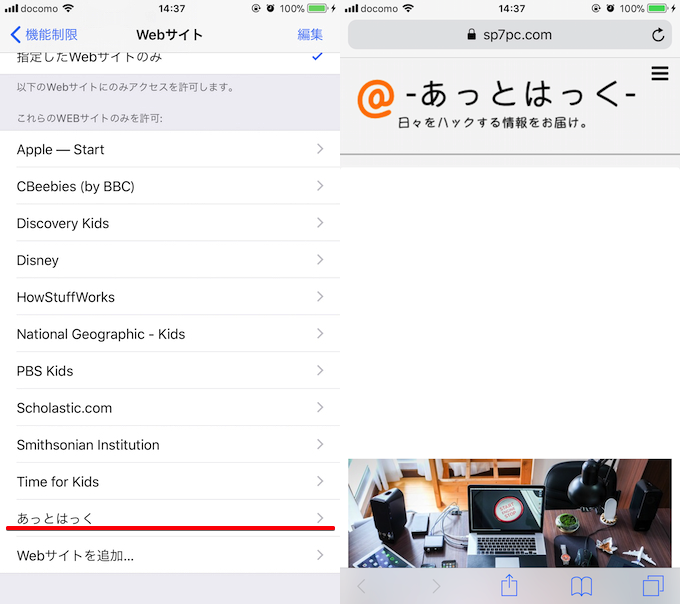Tap the 編集 edit button
680x604 pixels.
tap(310, 35)
